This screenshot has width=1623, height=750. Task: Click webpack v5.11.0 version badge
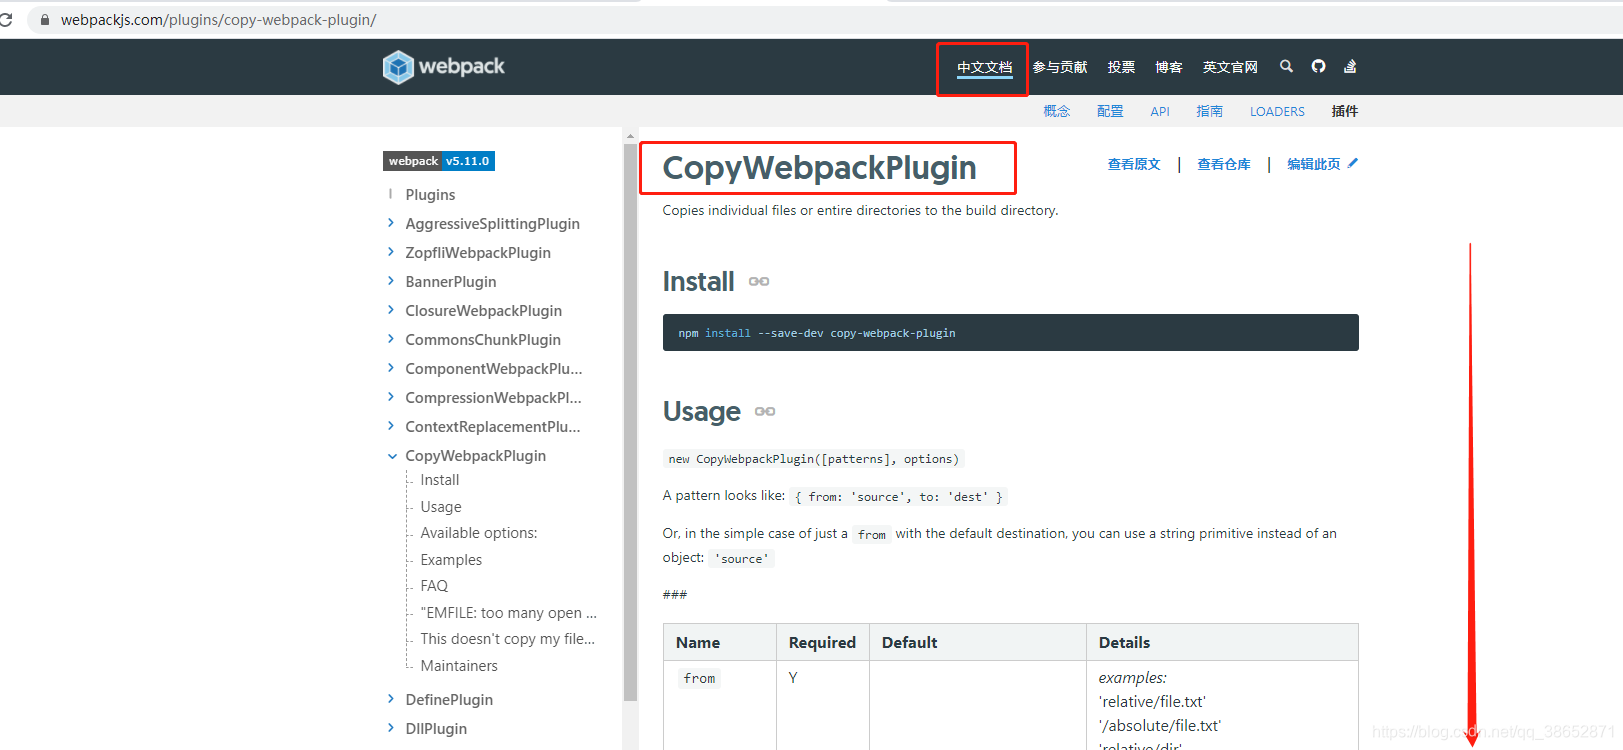coord(439,161)
